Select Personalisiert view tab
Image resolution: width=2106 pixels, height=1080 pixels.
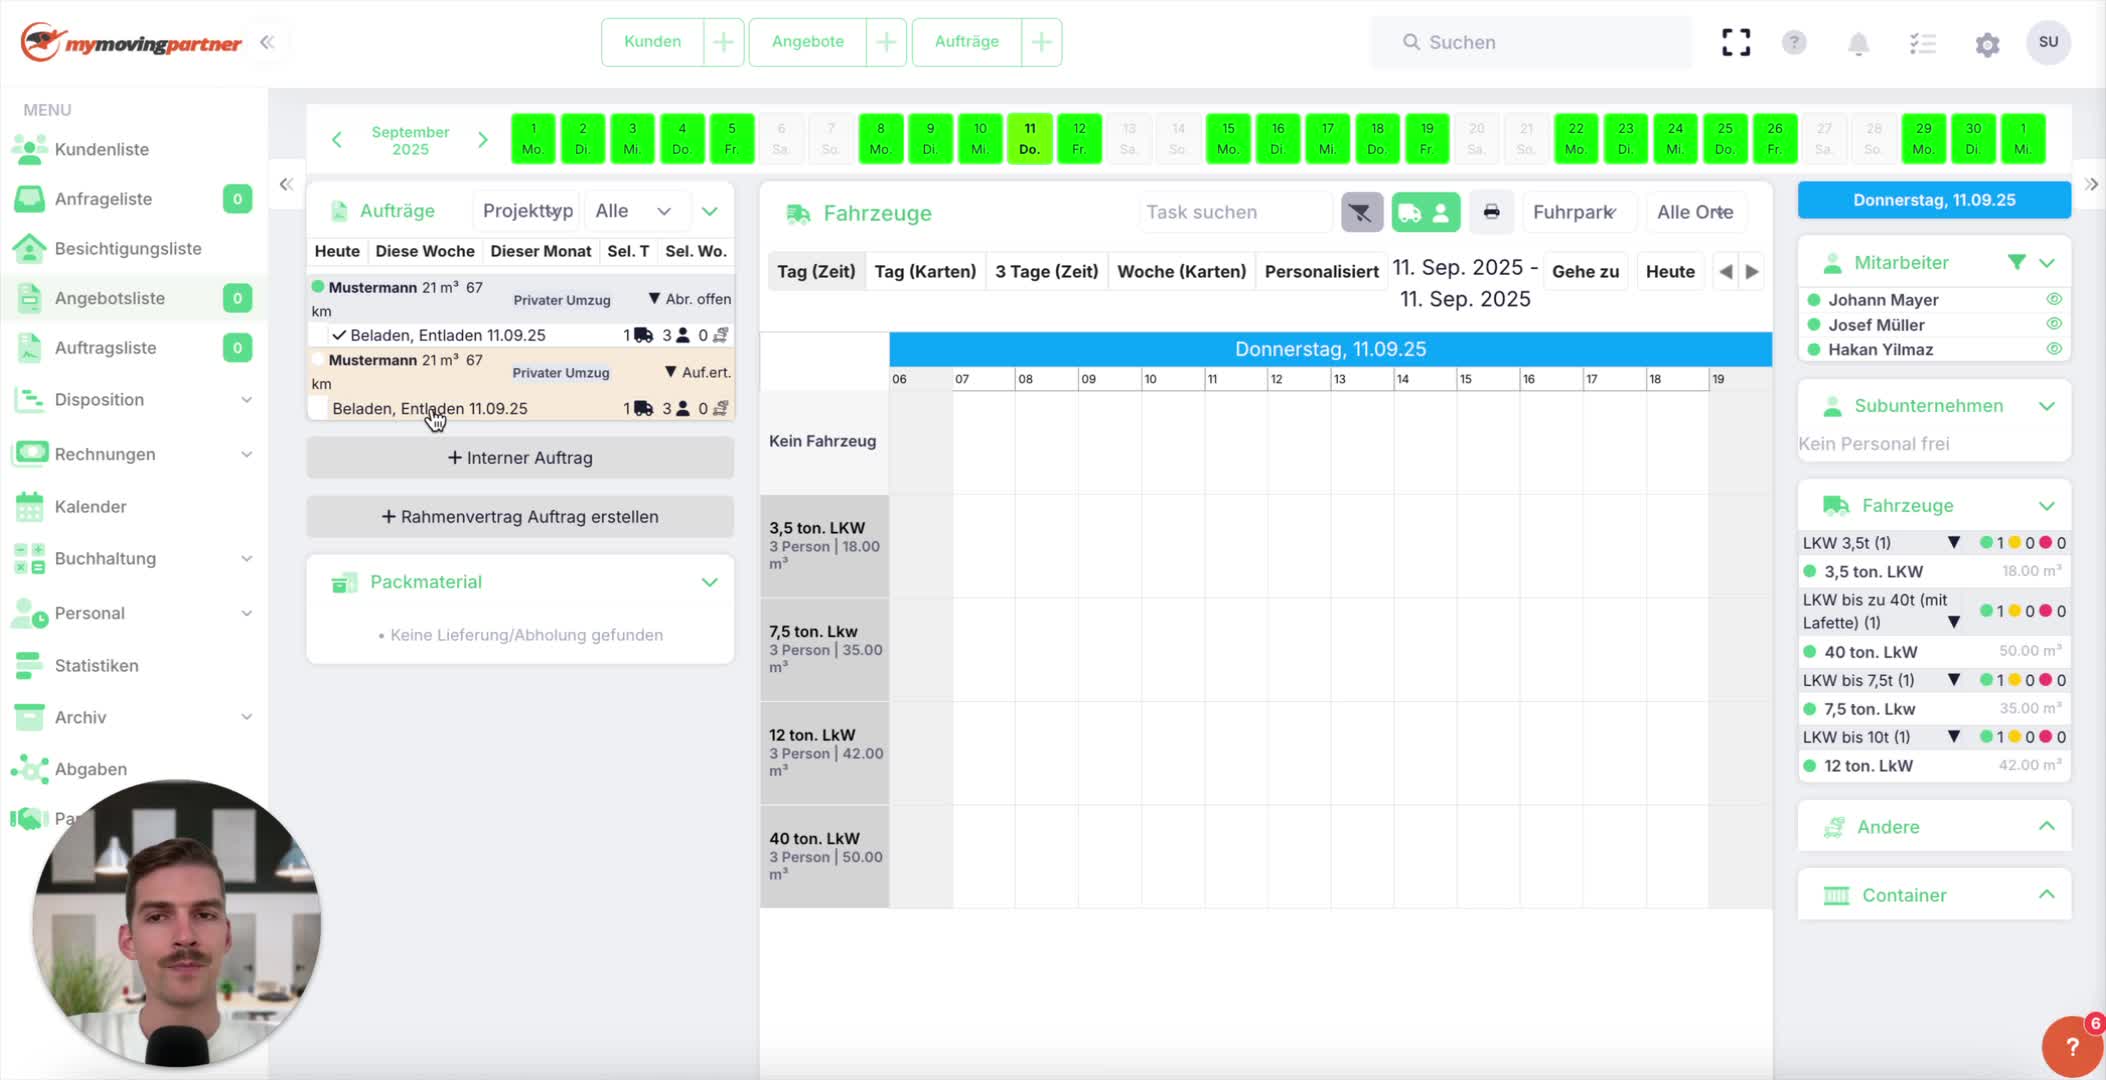click(x=1321, y=272)
